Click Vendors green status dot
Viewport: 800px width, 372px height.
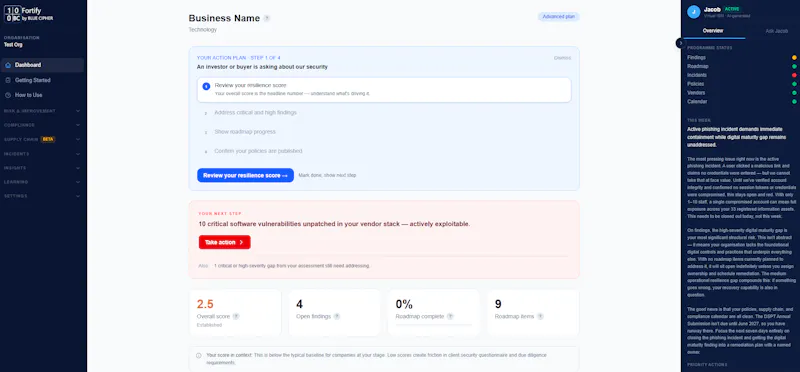[794, 93]
